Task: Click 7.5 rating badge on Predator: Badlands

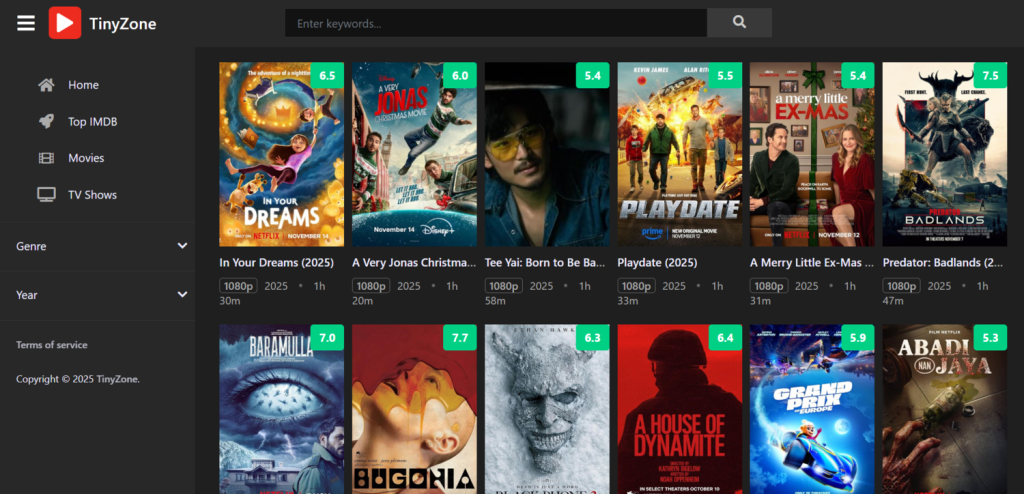Action: [x=991, y=76]
